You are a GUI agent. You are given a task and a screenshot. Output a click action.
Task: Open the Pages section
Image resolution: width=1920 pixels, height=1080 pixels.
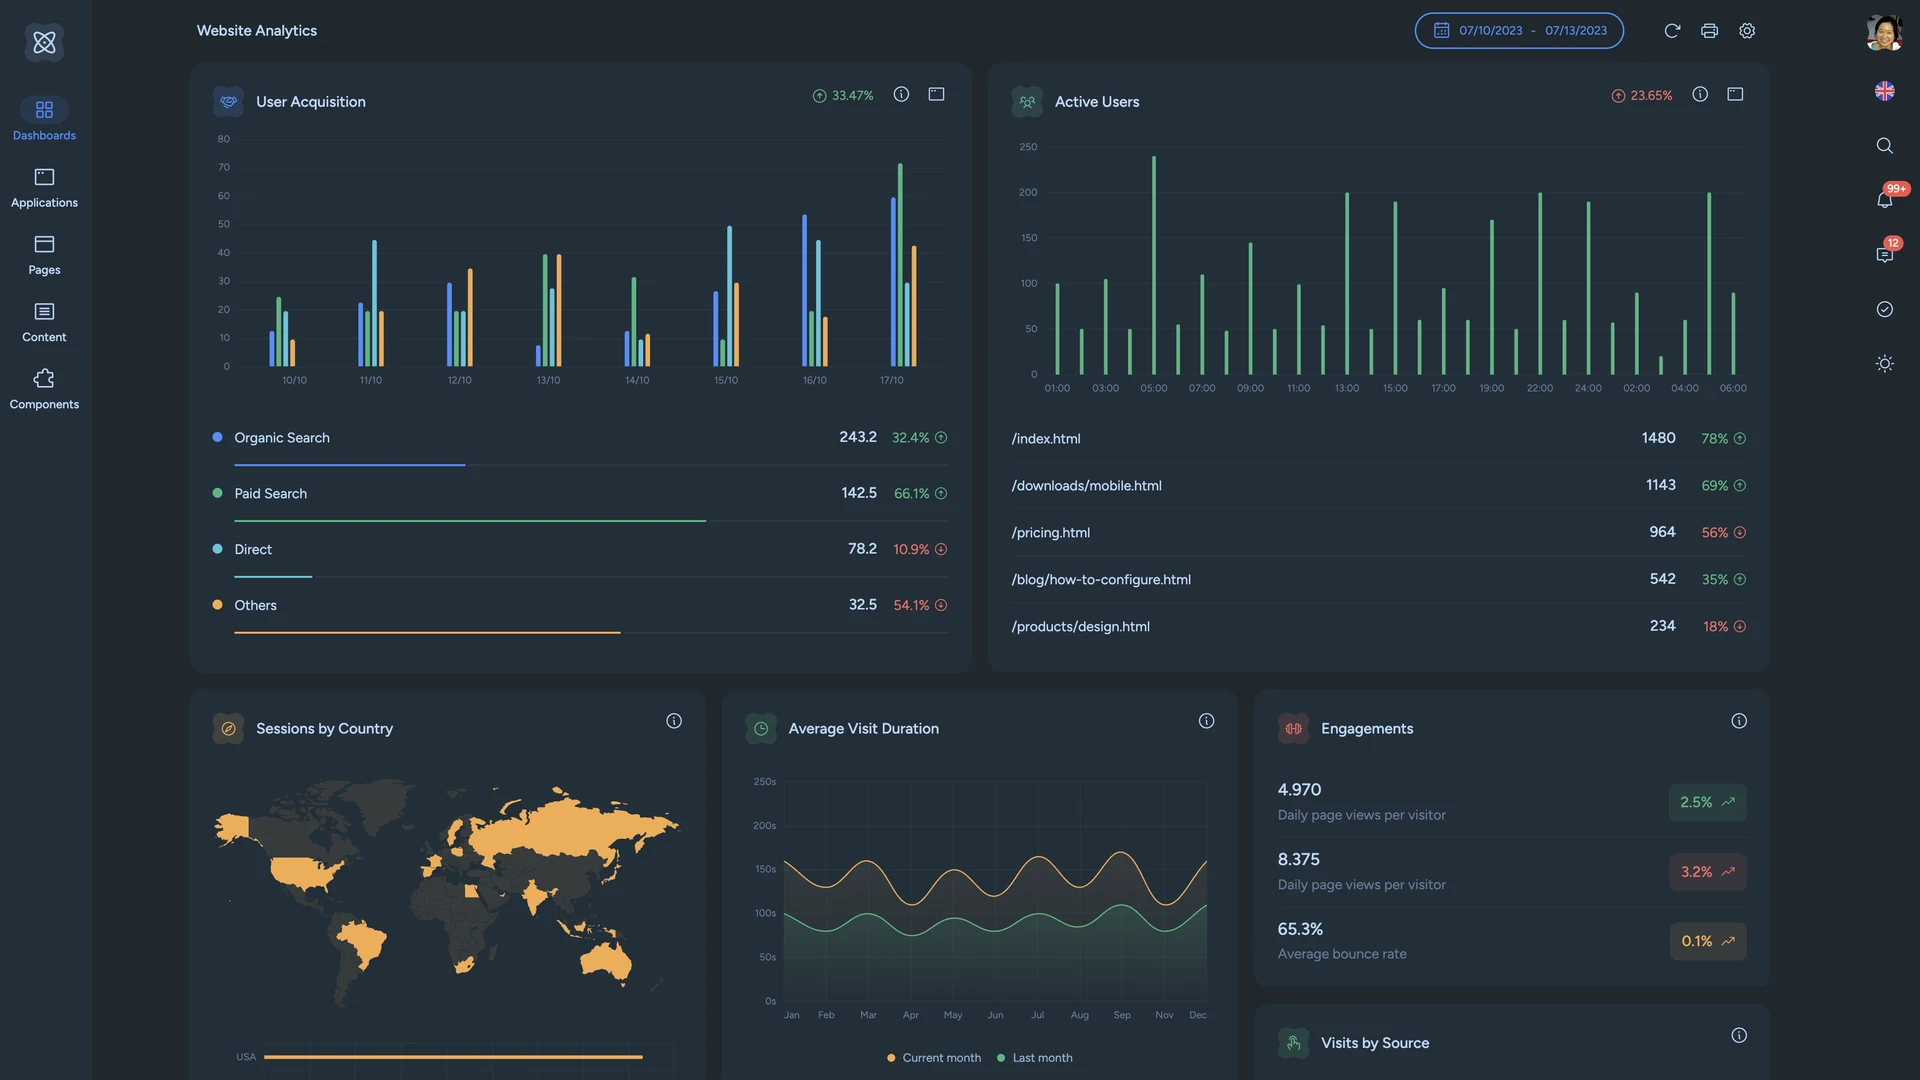[44, 254]
